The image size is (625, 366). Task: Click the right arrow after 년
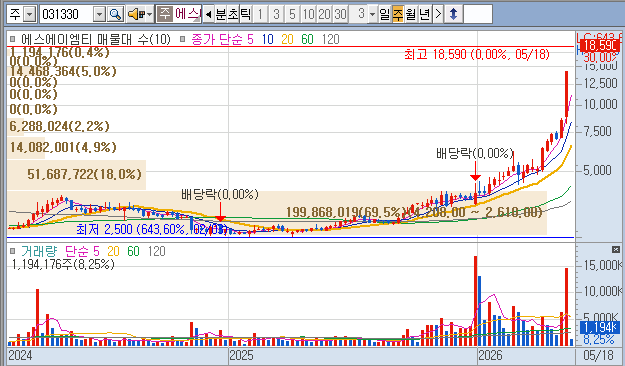pos(438,14)
